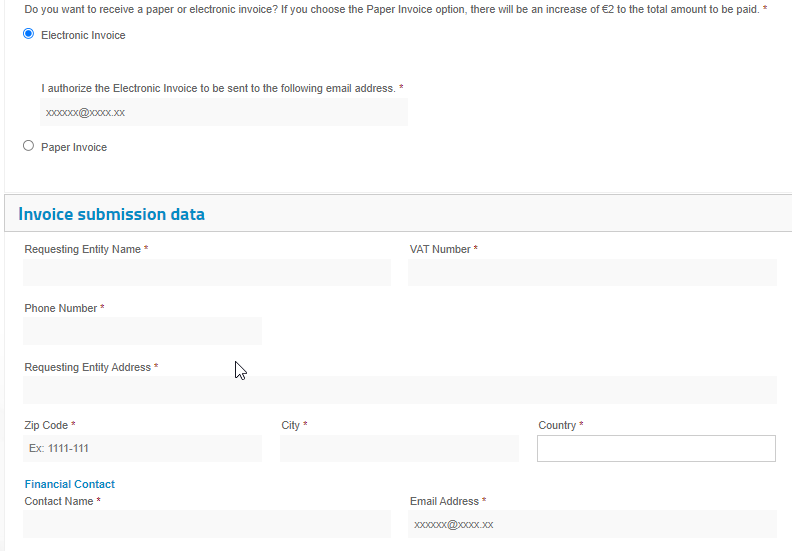Click the Financial Contact Name field
The height and width of the screenshot is (551, 792).
(x=207, y=524)
